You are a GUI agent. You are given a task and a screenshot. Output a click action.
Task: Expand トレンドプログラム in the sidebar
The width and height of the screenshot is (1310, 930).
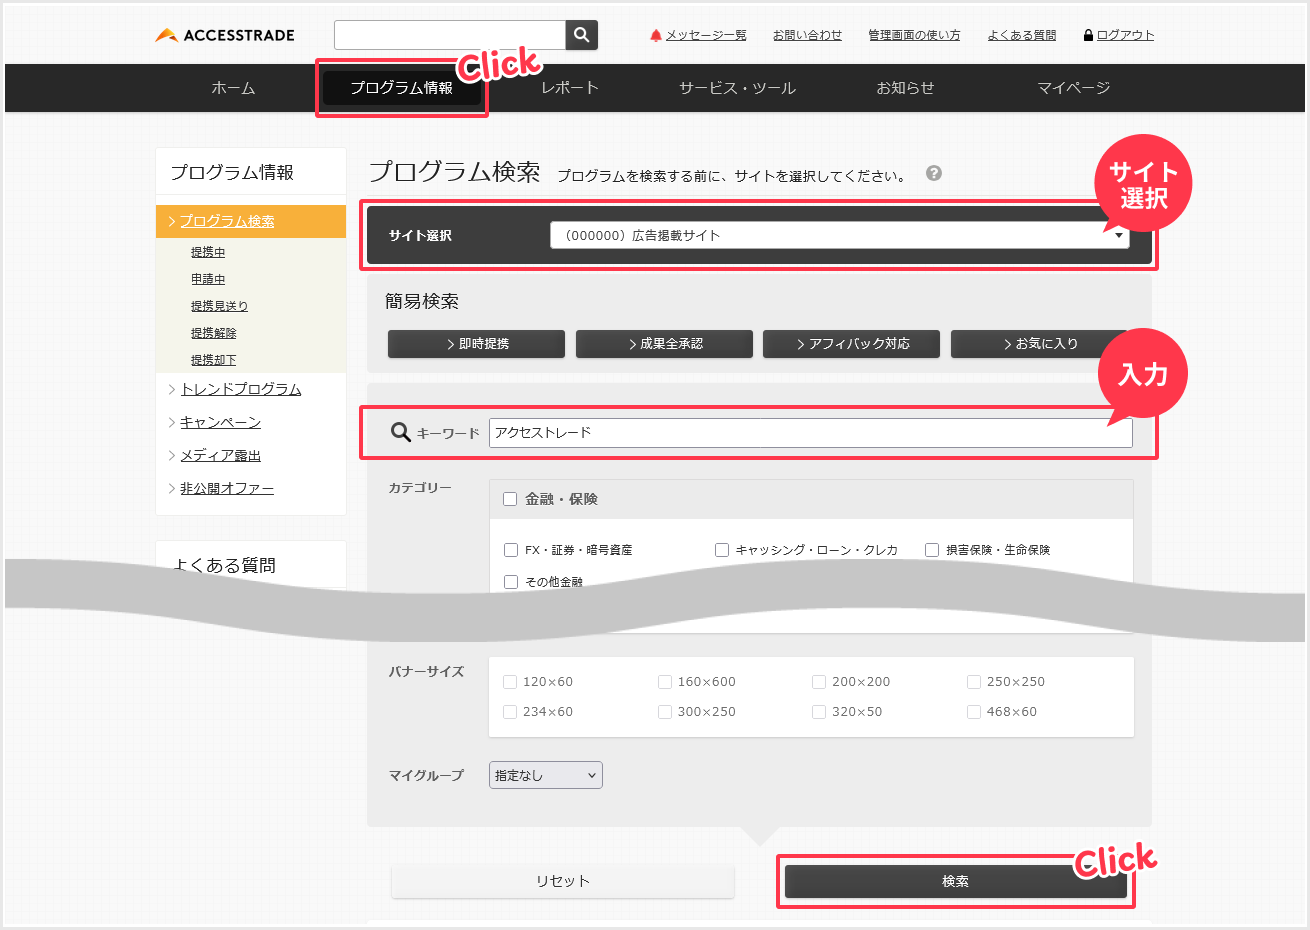[241, 389]
